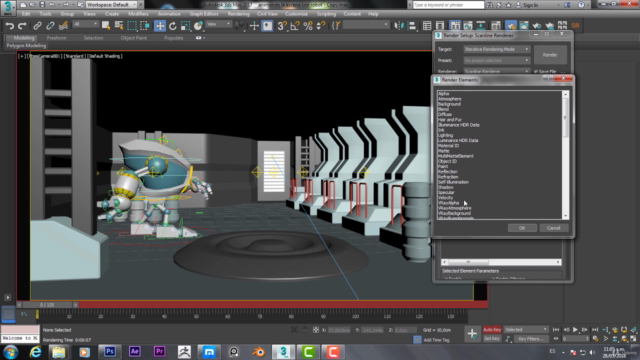Switch to the Freeform ribbon tab
This screenshot has width=640, height=360.
[x=56, y=38]
